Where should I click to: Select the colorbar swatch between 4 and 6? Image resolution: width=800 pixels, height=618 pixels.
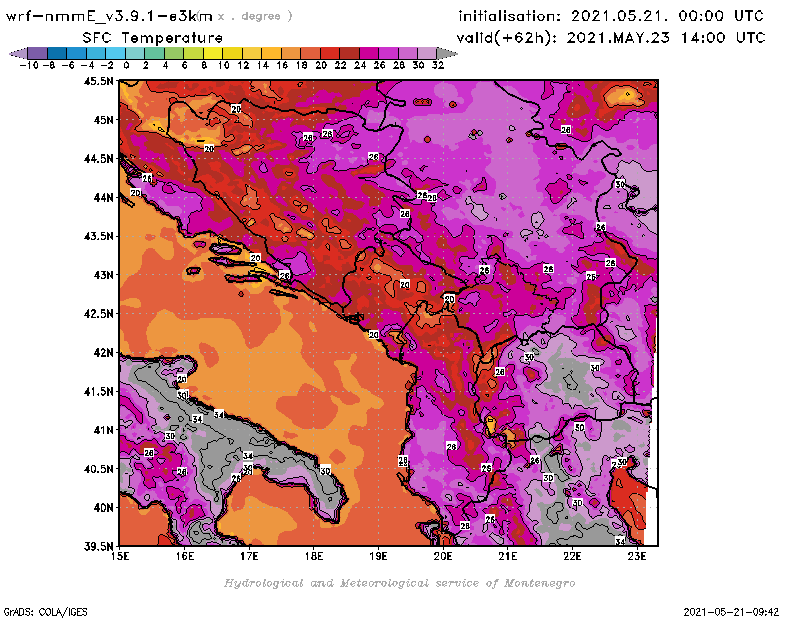(x=174, y=53)
